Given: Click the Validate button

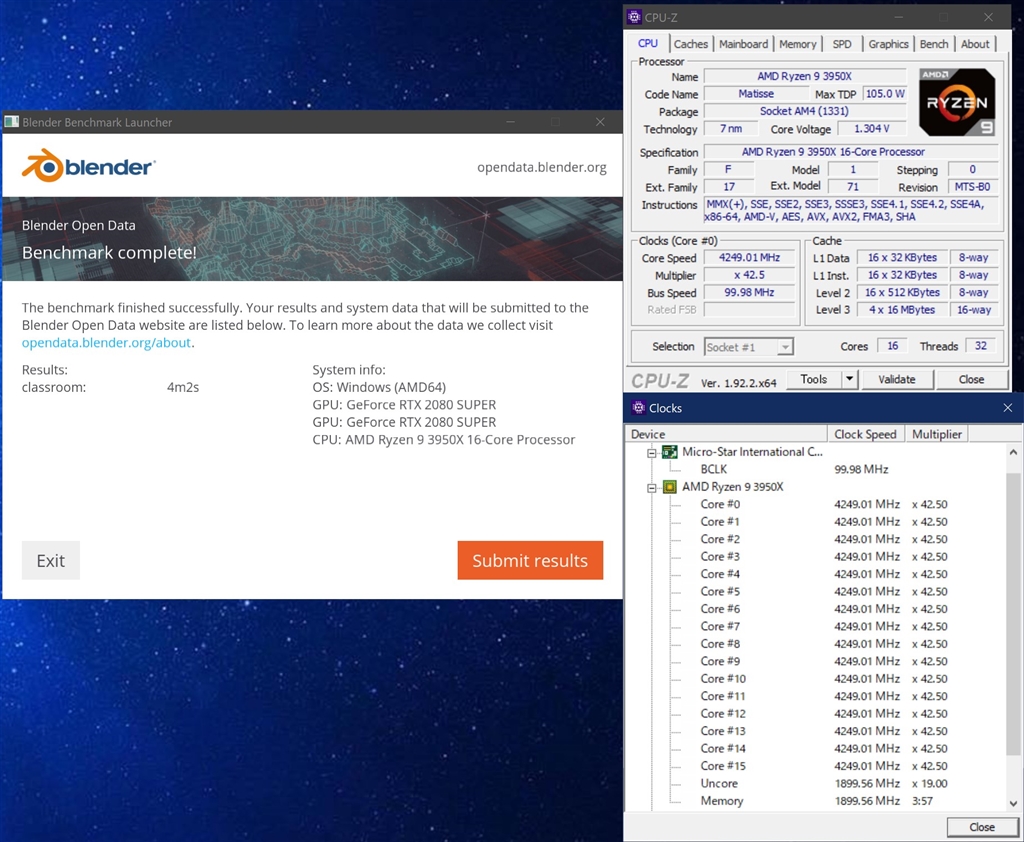Looking at the screenshot, I should click(x=897, y=379).
